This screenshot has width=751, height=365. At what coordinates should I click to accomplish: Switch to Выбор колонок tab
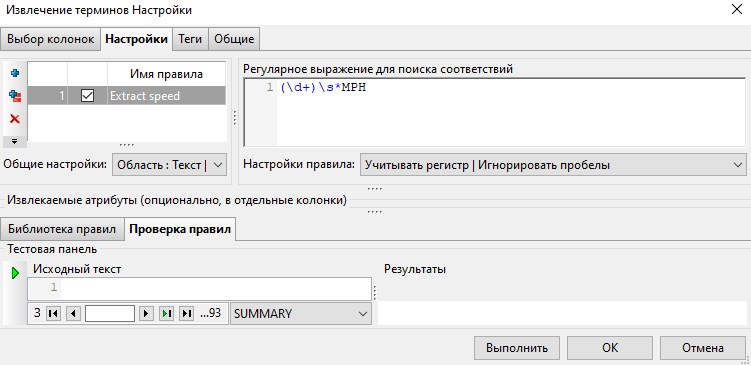(51, 39)
